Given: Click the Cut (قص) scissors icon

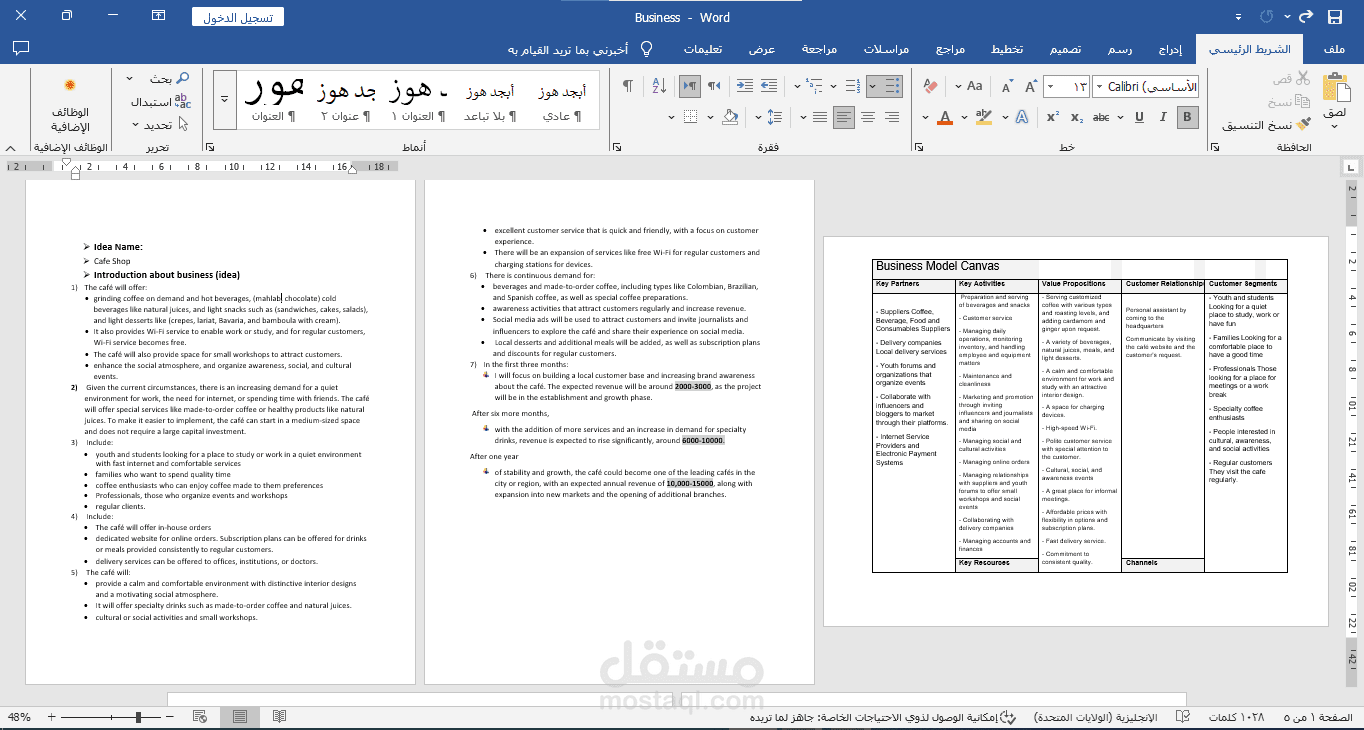Looking at the screenshot, I should click(1303, 79).
